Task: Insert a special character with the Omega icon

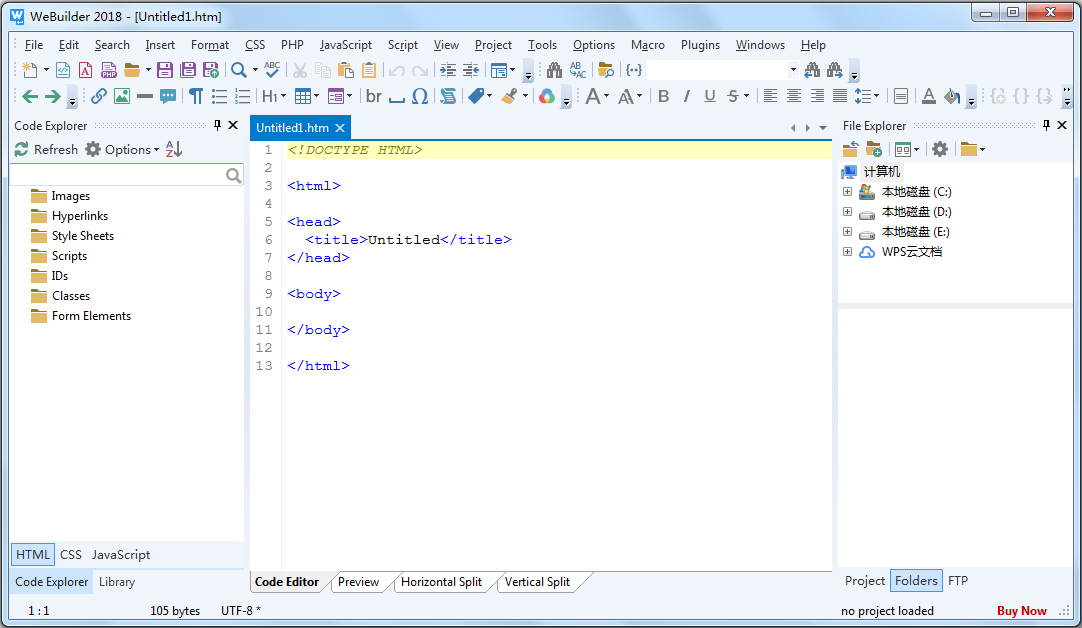Action: click(x=419, y=96)
